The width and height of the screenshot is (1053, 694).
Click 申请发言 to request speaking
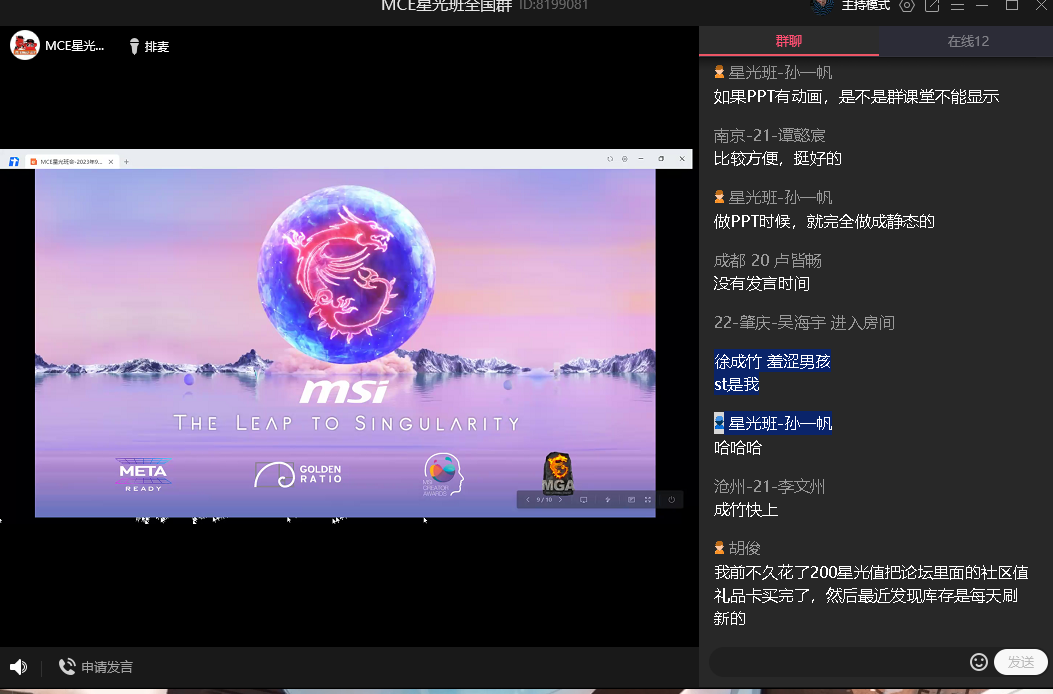95,666
